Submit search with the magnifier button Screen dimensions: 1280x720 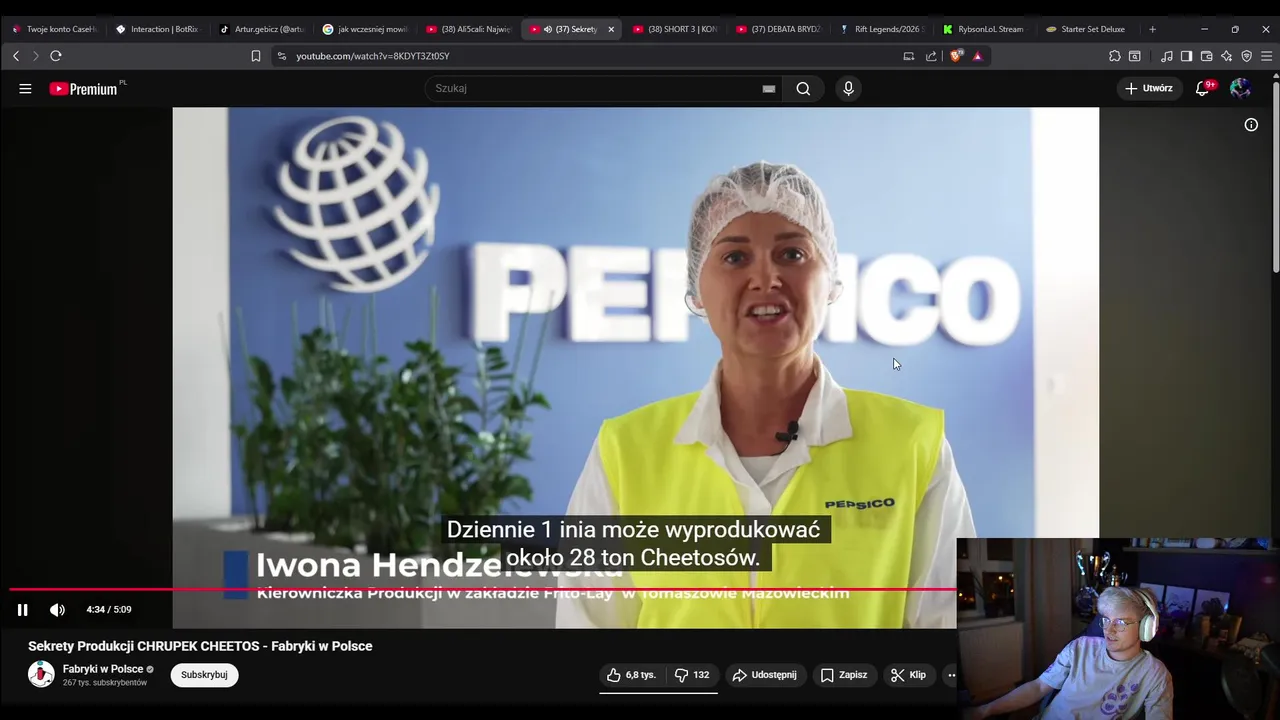[803, 88]
